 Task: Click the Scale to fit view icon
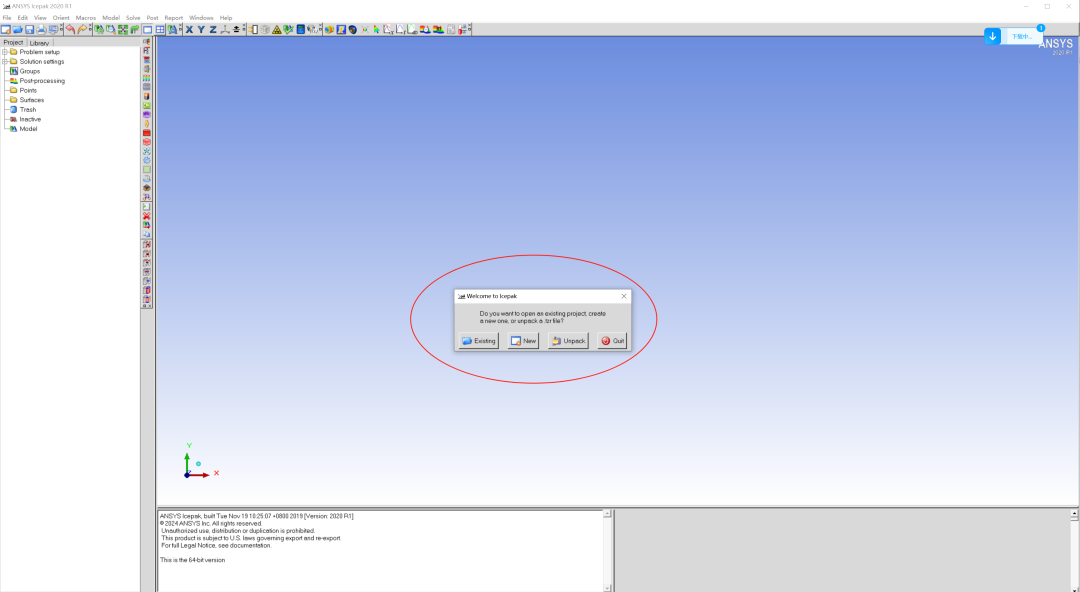click(123, 30)
